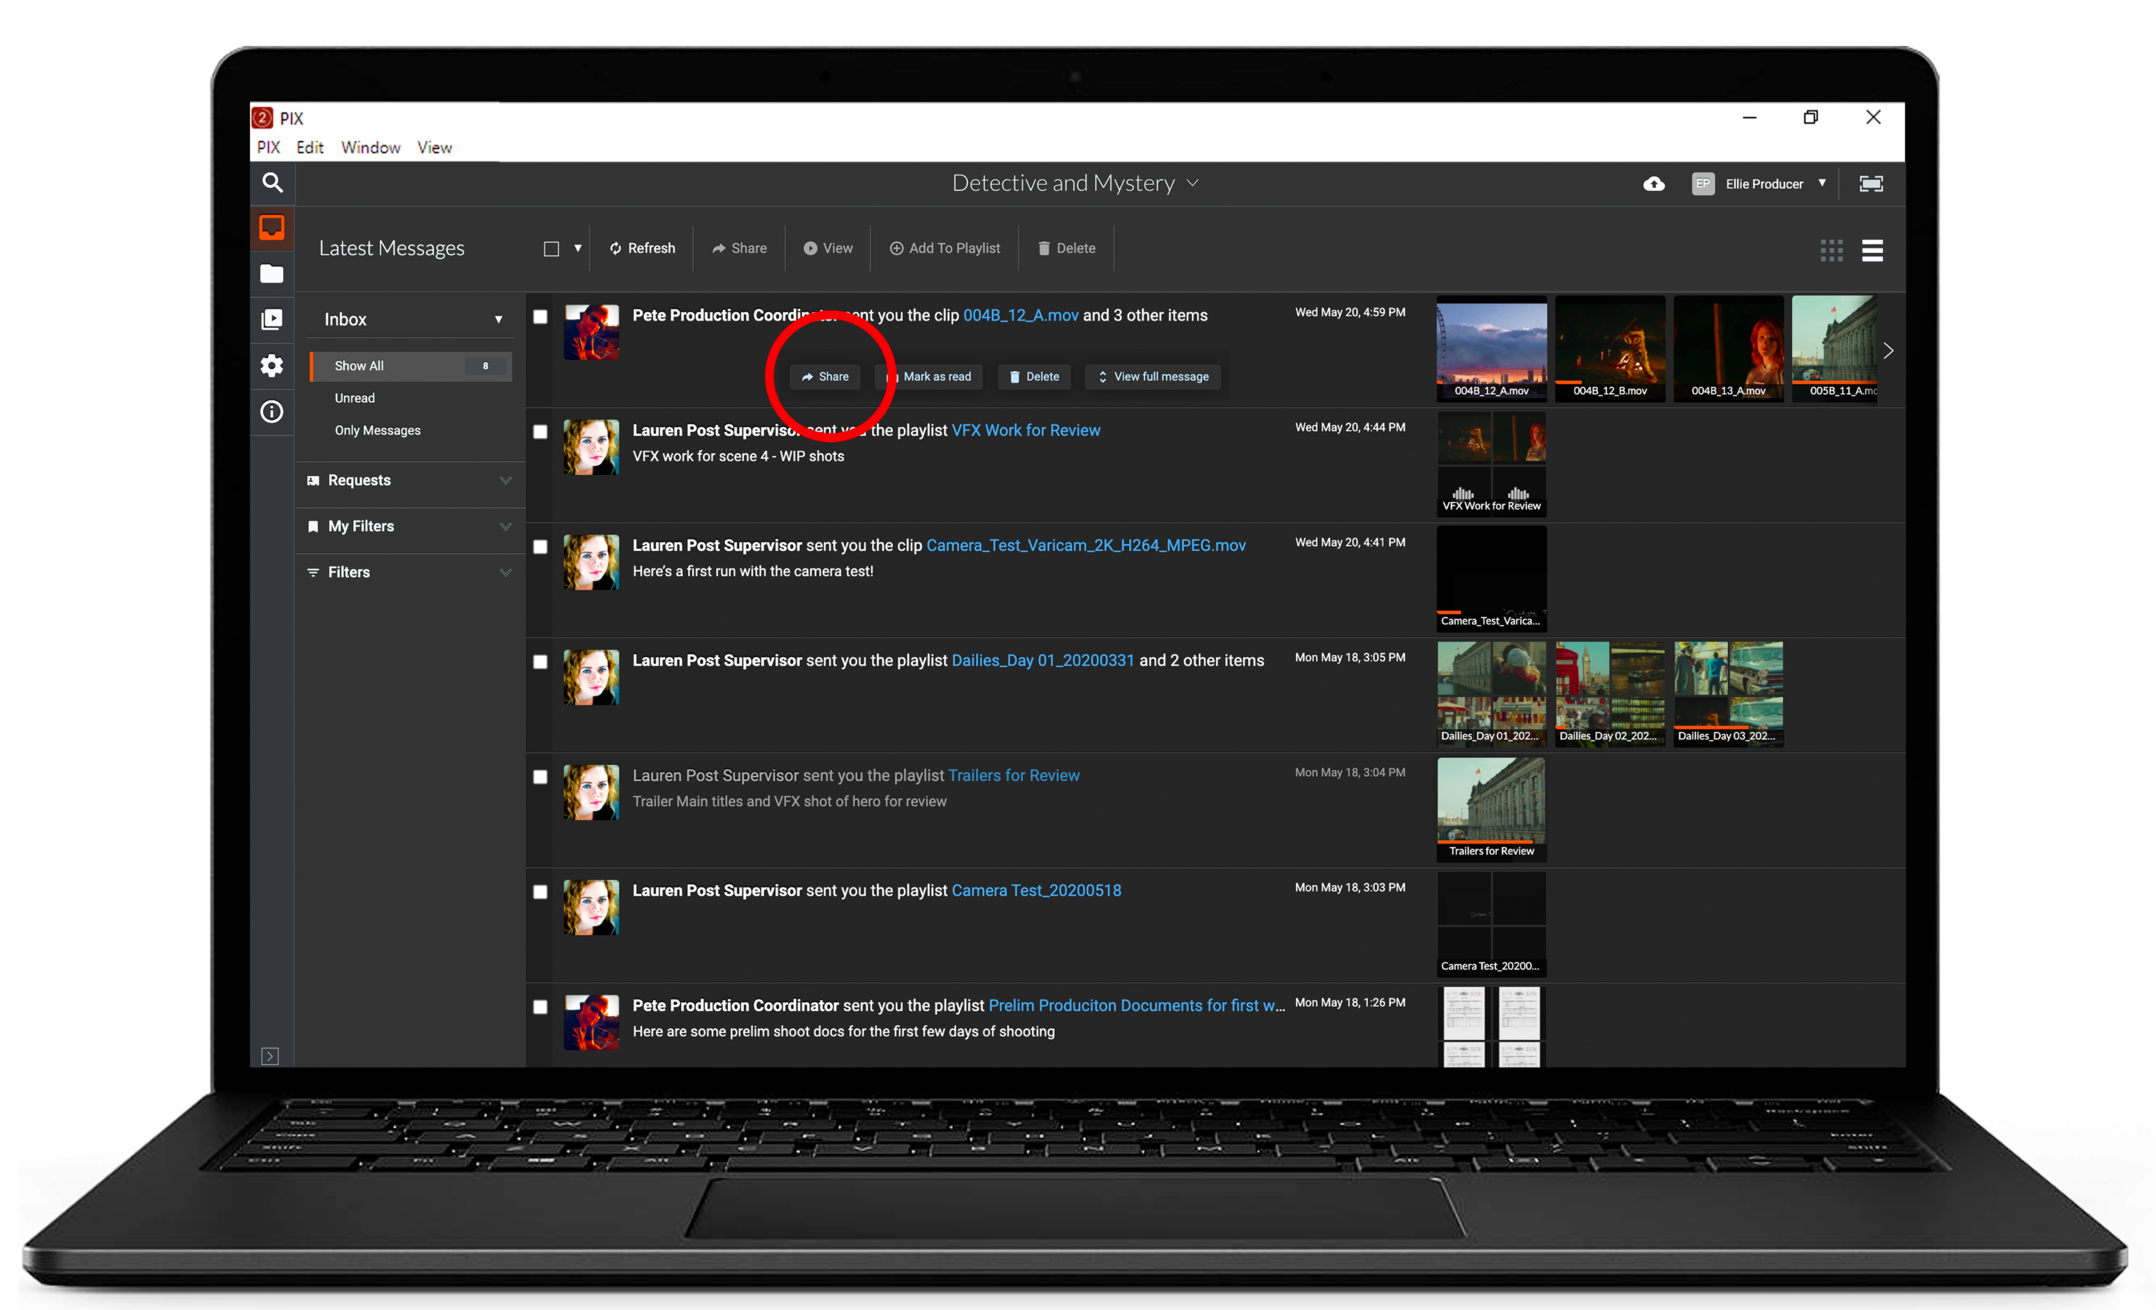Open the Window menu
The image size is (2156, 1310).
[370, 148]
